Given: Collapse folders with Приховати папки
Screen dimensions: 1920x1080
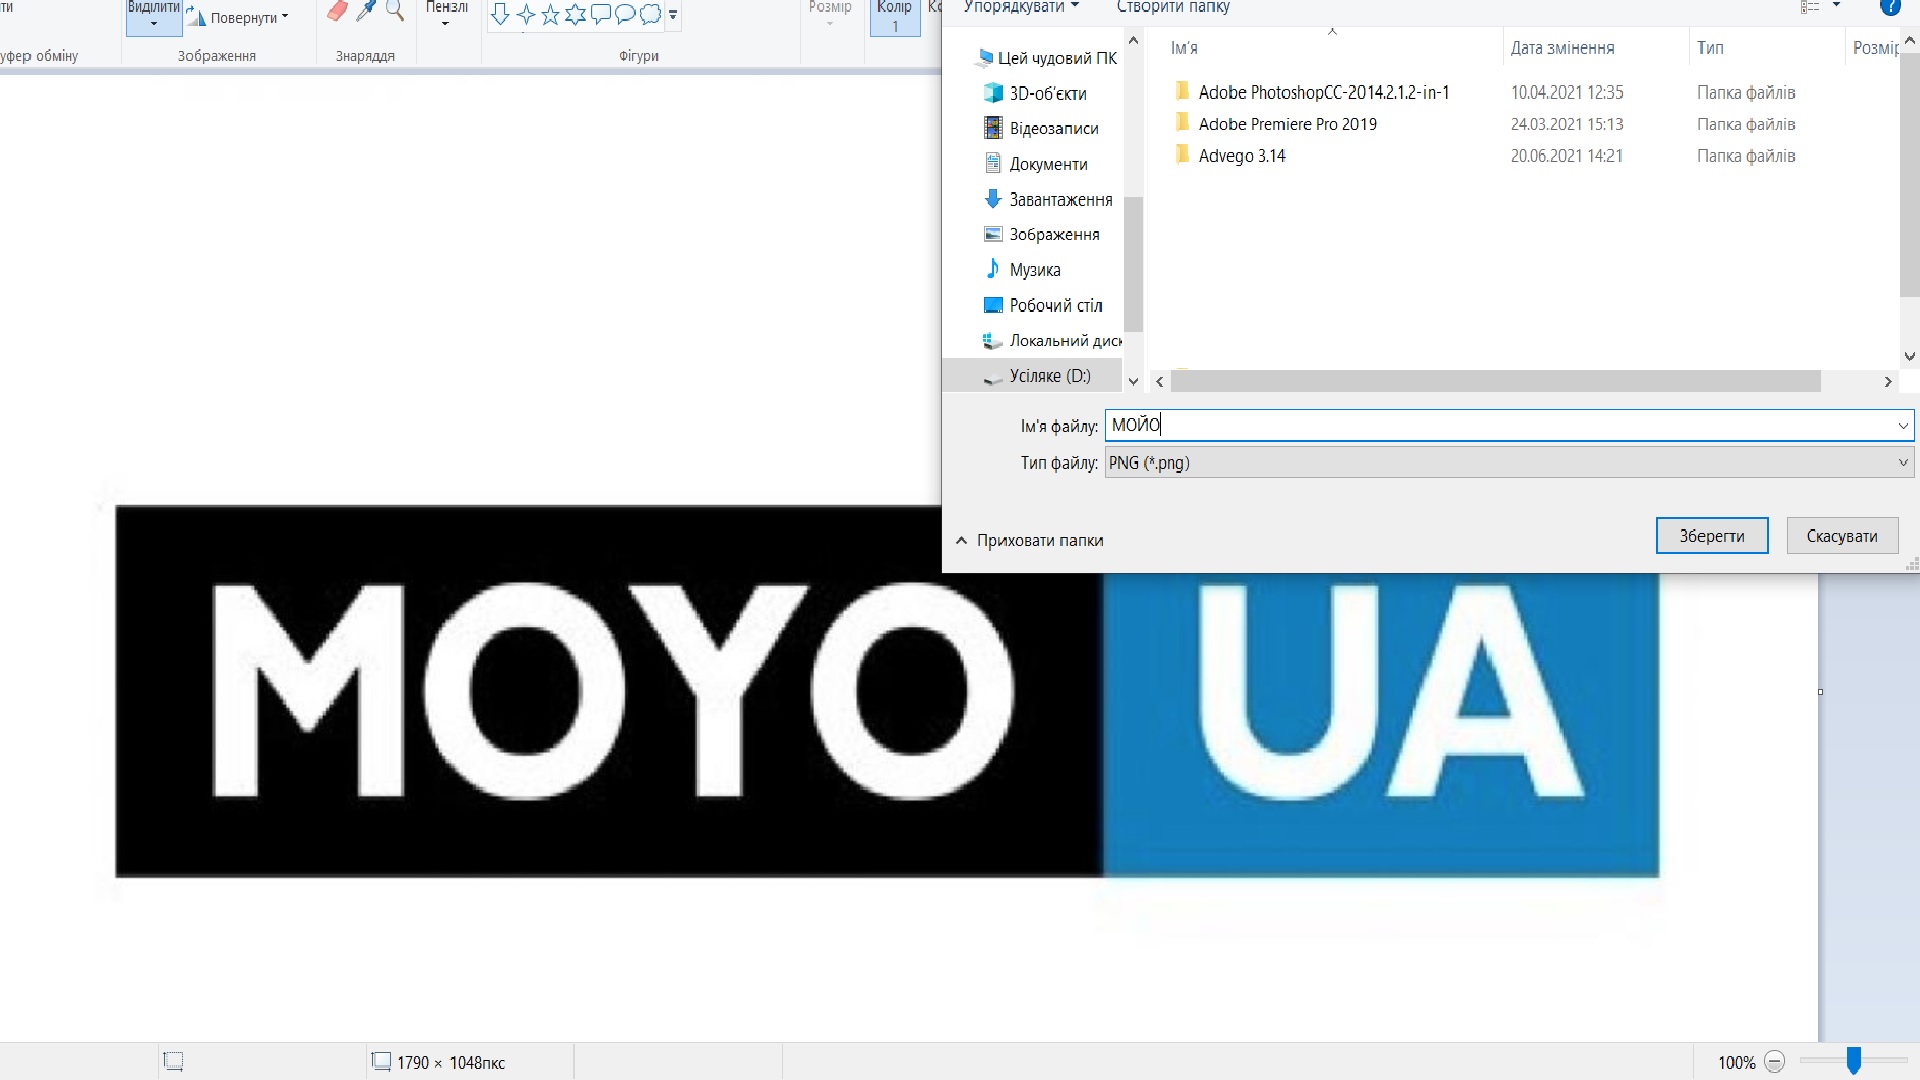Looking at the screenshot, I should click(x=1030, y=540).
